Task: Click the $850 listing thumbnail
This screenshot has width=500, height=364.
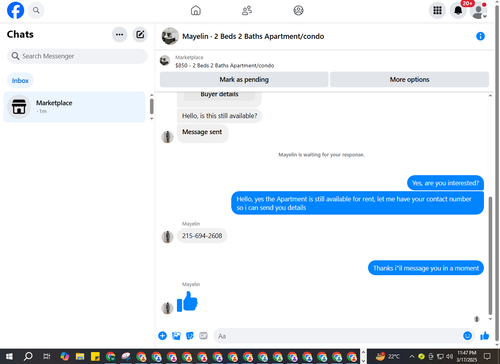Action: (x=165, y=61)
